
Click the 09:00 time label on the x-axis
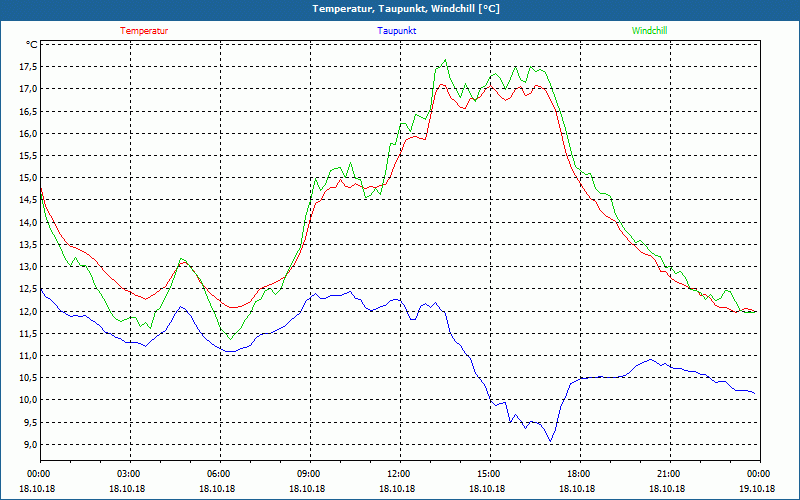click(x=309, y=473)
